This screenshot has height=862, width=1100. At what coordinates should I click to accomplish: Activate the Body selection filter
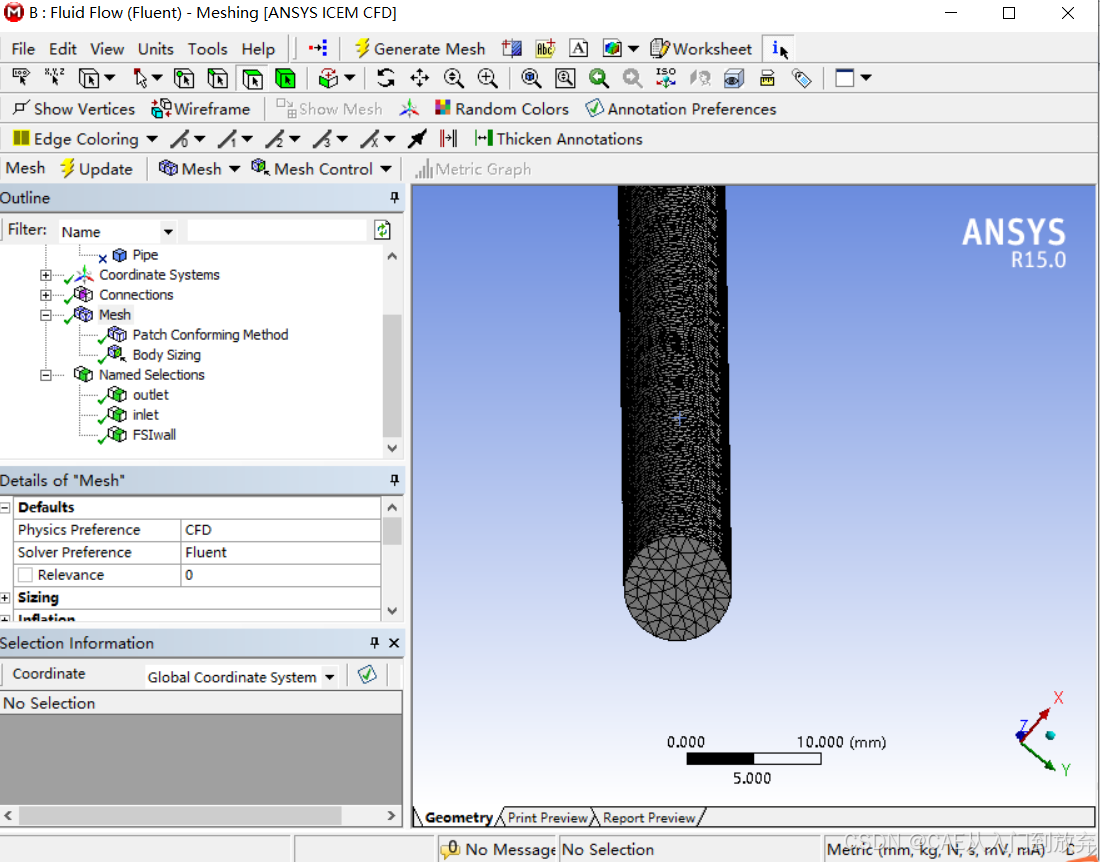[285, 78]
